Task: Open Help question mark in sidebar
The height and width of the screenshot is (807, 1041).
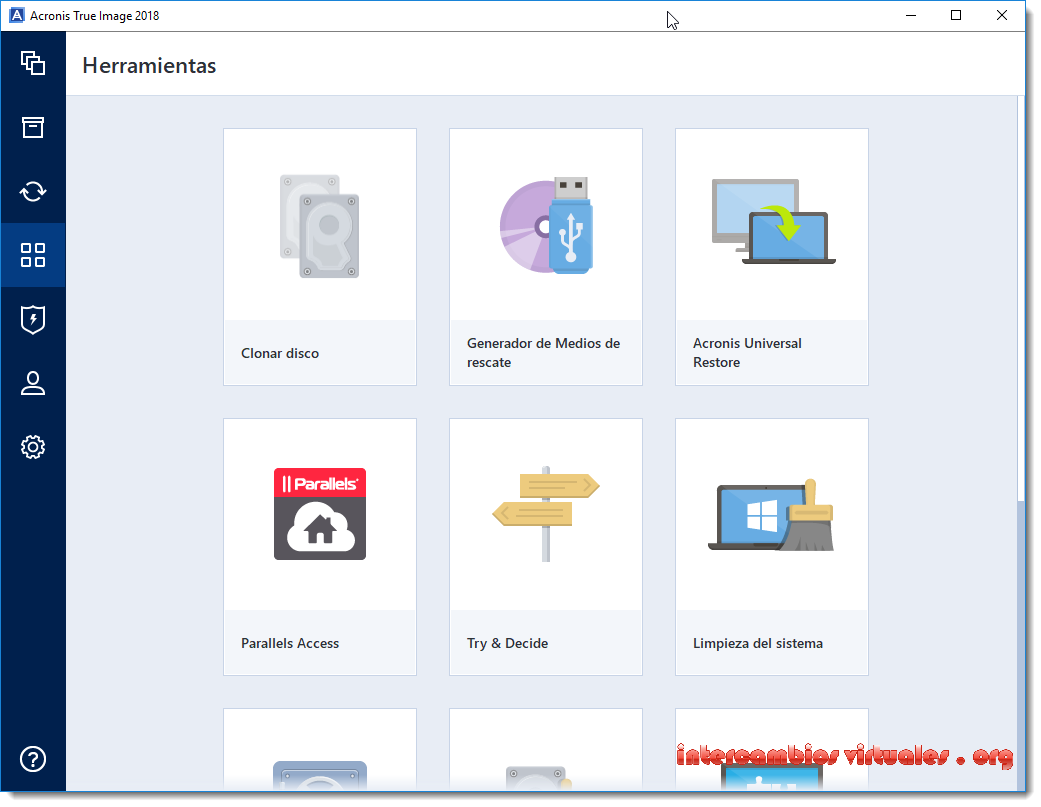Action: (x=33, y=759)
